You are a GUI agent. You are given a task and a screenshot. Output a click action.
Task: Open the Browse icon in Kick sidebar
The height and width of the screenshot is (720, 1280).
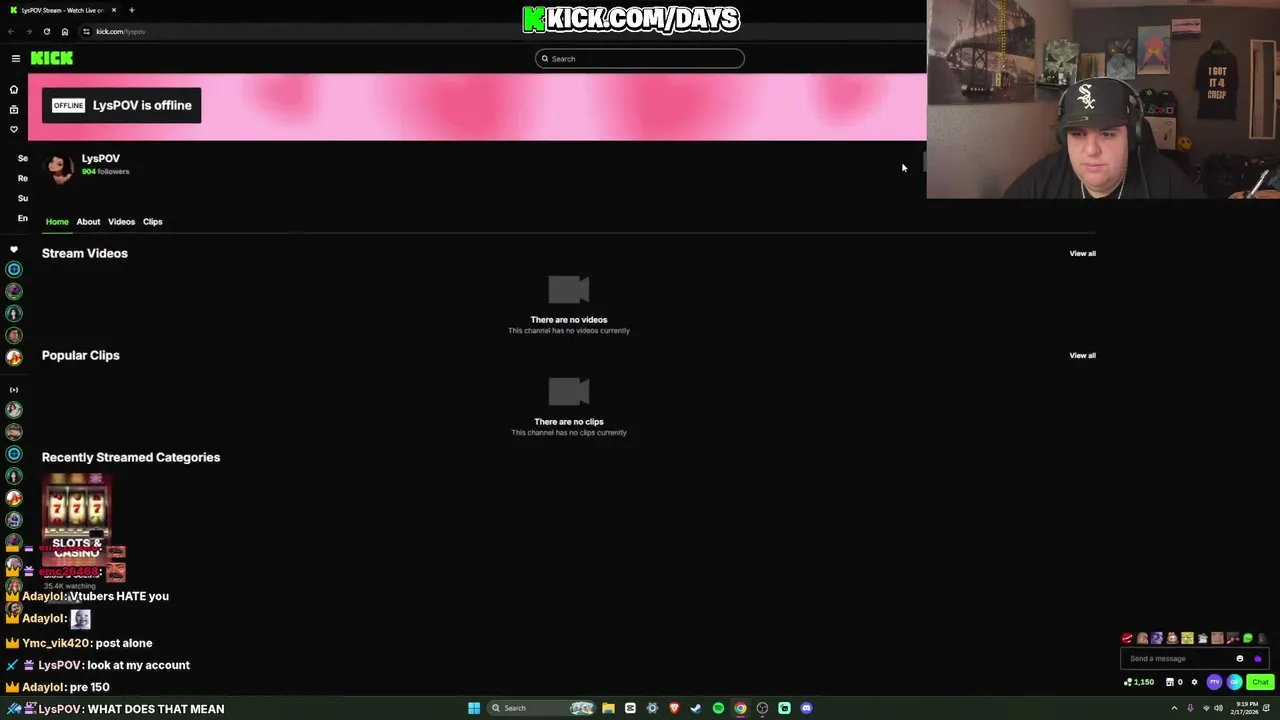14,109
